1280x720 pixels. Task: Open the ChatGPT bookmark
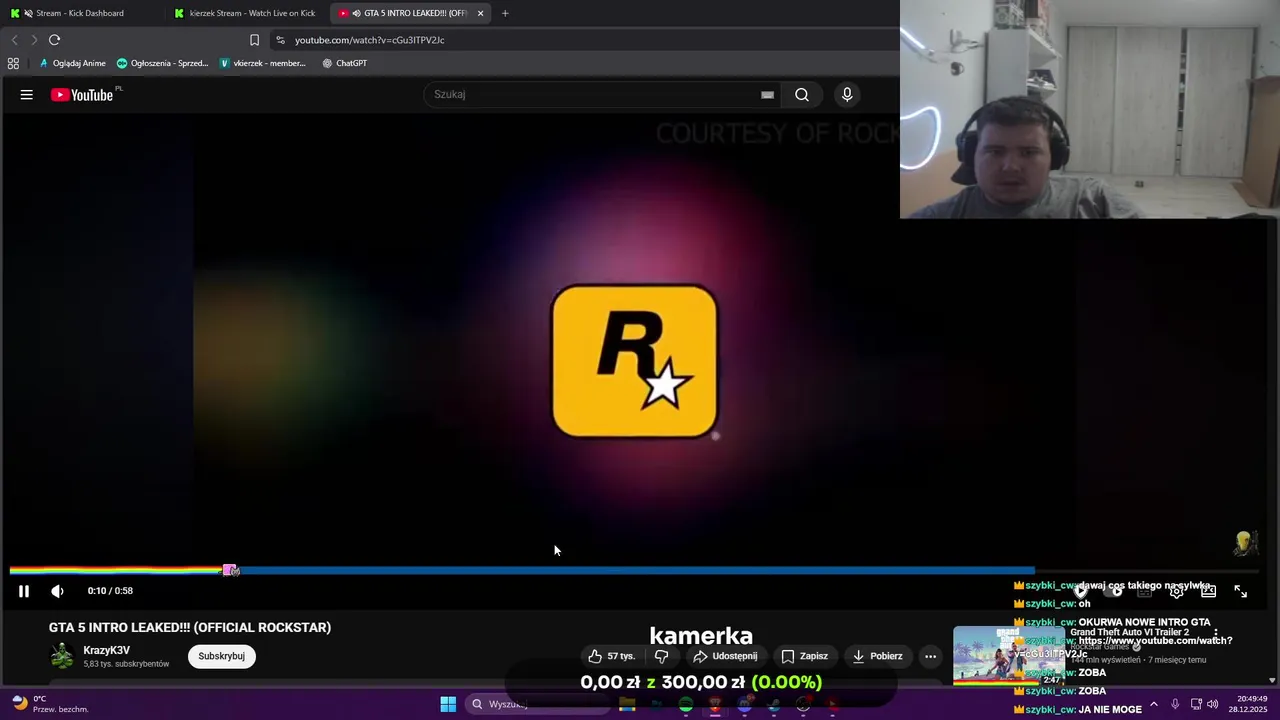click(x=345, y=63)
